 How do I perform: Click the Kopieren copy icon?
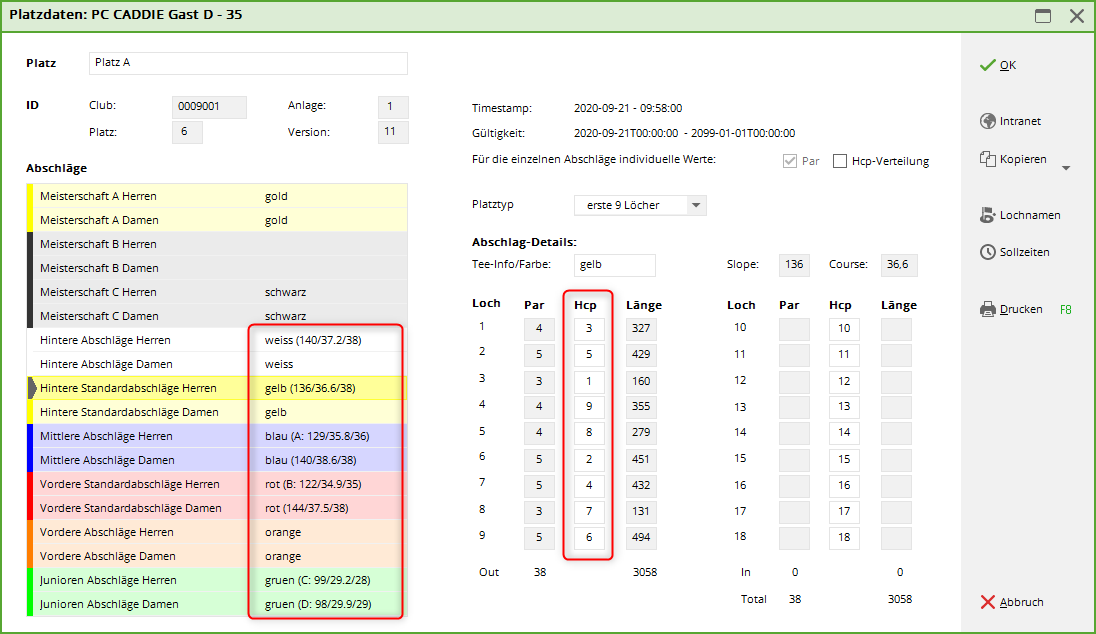988,159
